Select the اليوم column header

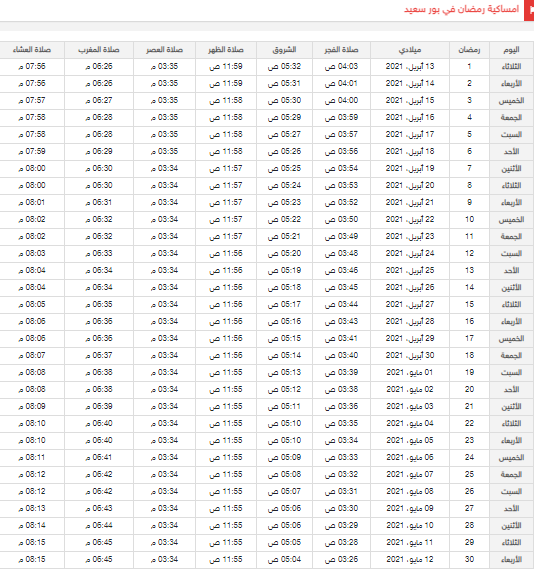pyautogui.click(x=511, y=50)
